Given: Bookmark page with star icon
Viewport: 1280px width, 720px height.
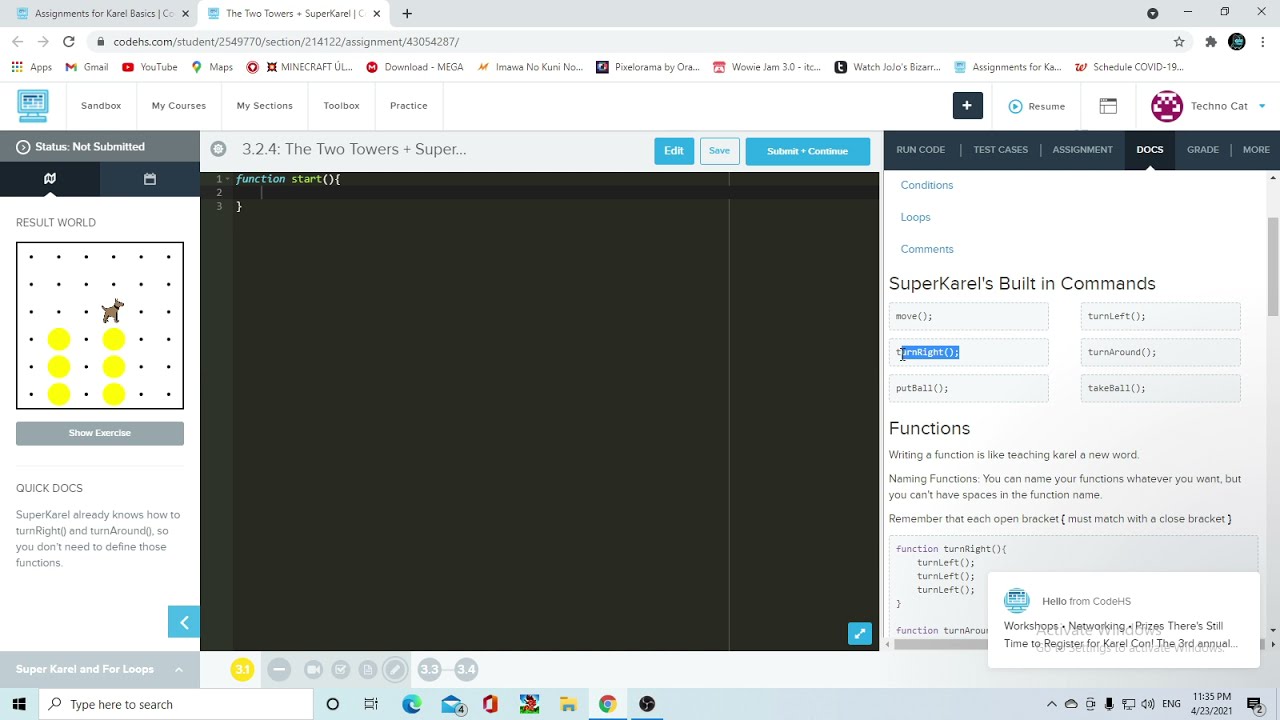Looking at the screenshot, I should [1179, 41].
